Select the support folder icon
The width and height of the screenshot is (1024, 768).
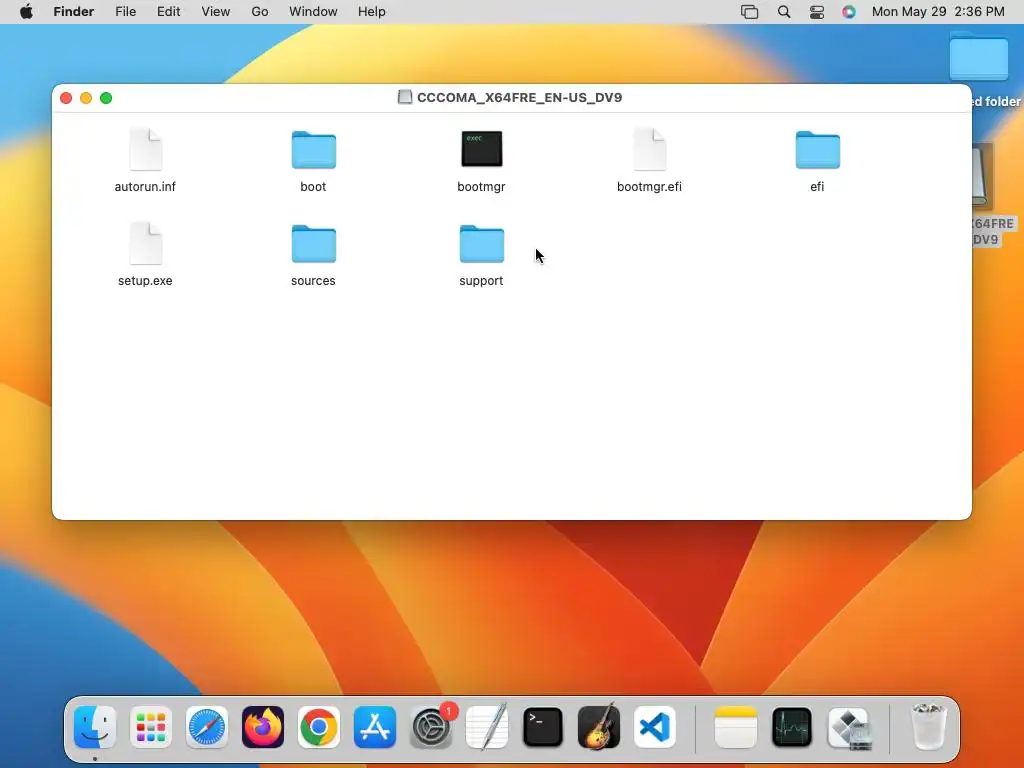(x=482, y=244)
